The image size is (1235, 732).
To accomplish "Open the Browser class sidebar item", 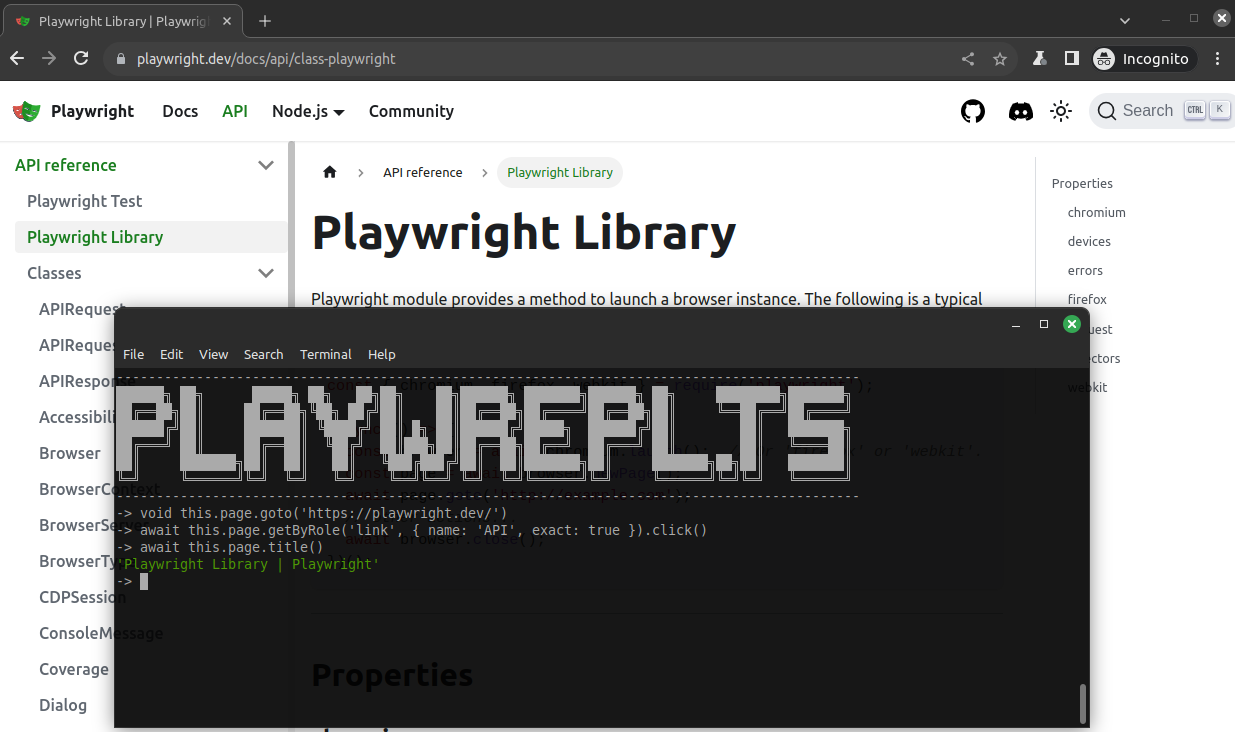I will click(70, 453).
